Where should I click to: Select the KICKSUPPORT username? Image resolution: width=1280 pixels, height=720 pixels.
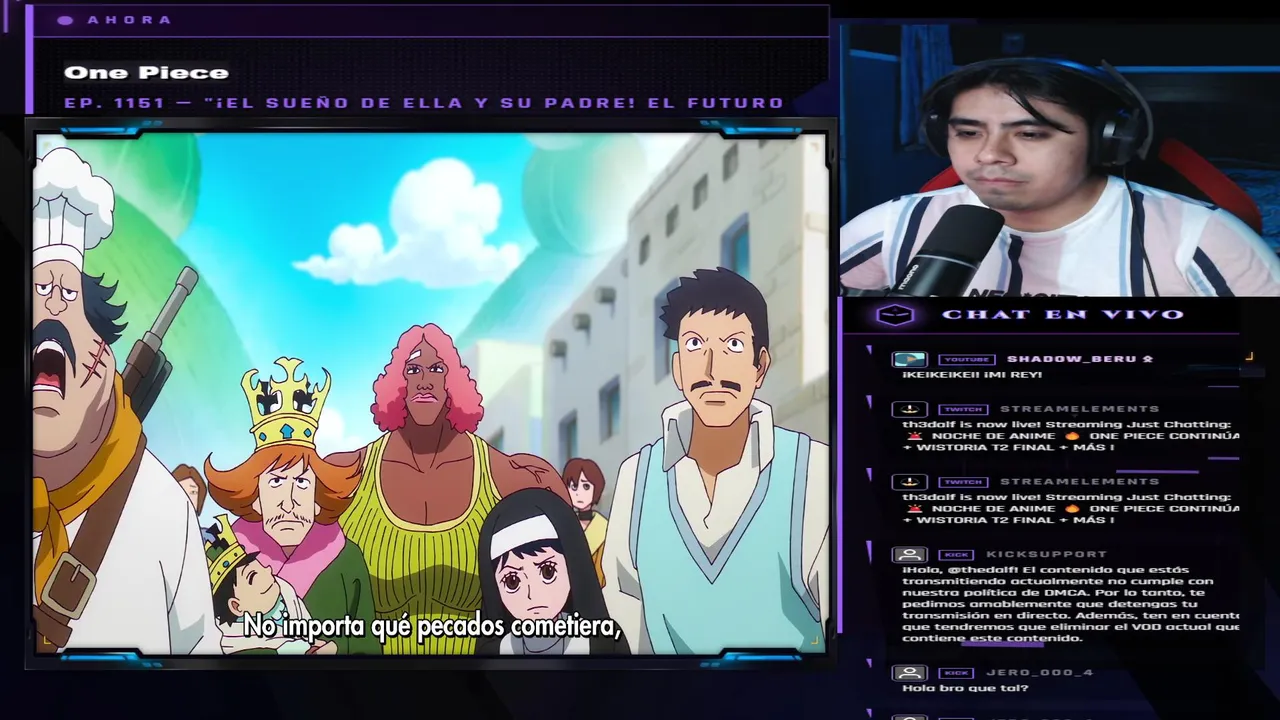point(1046,555)
